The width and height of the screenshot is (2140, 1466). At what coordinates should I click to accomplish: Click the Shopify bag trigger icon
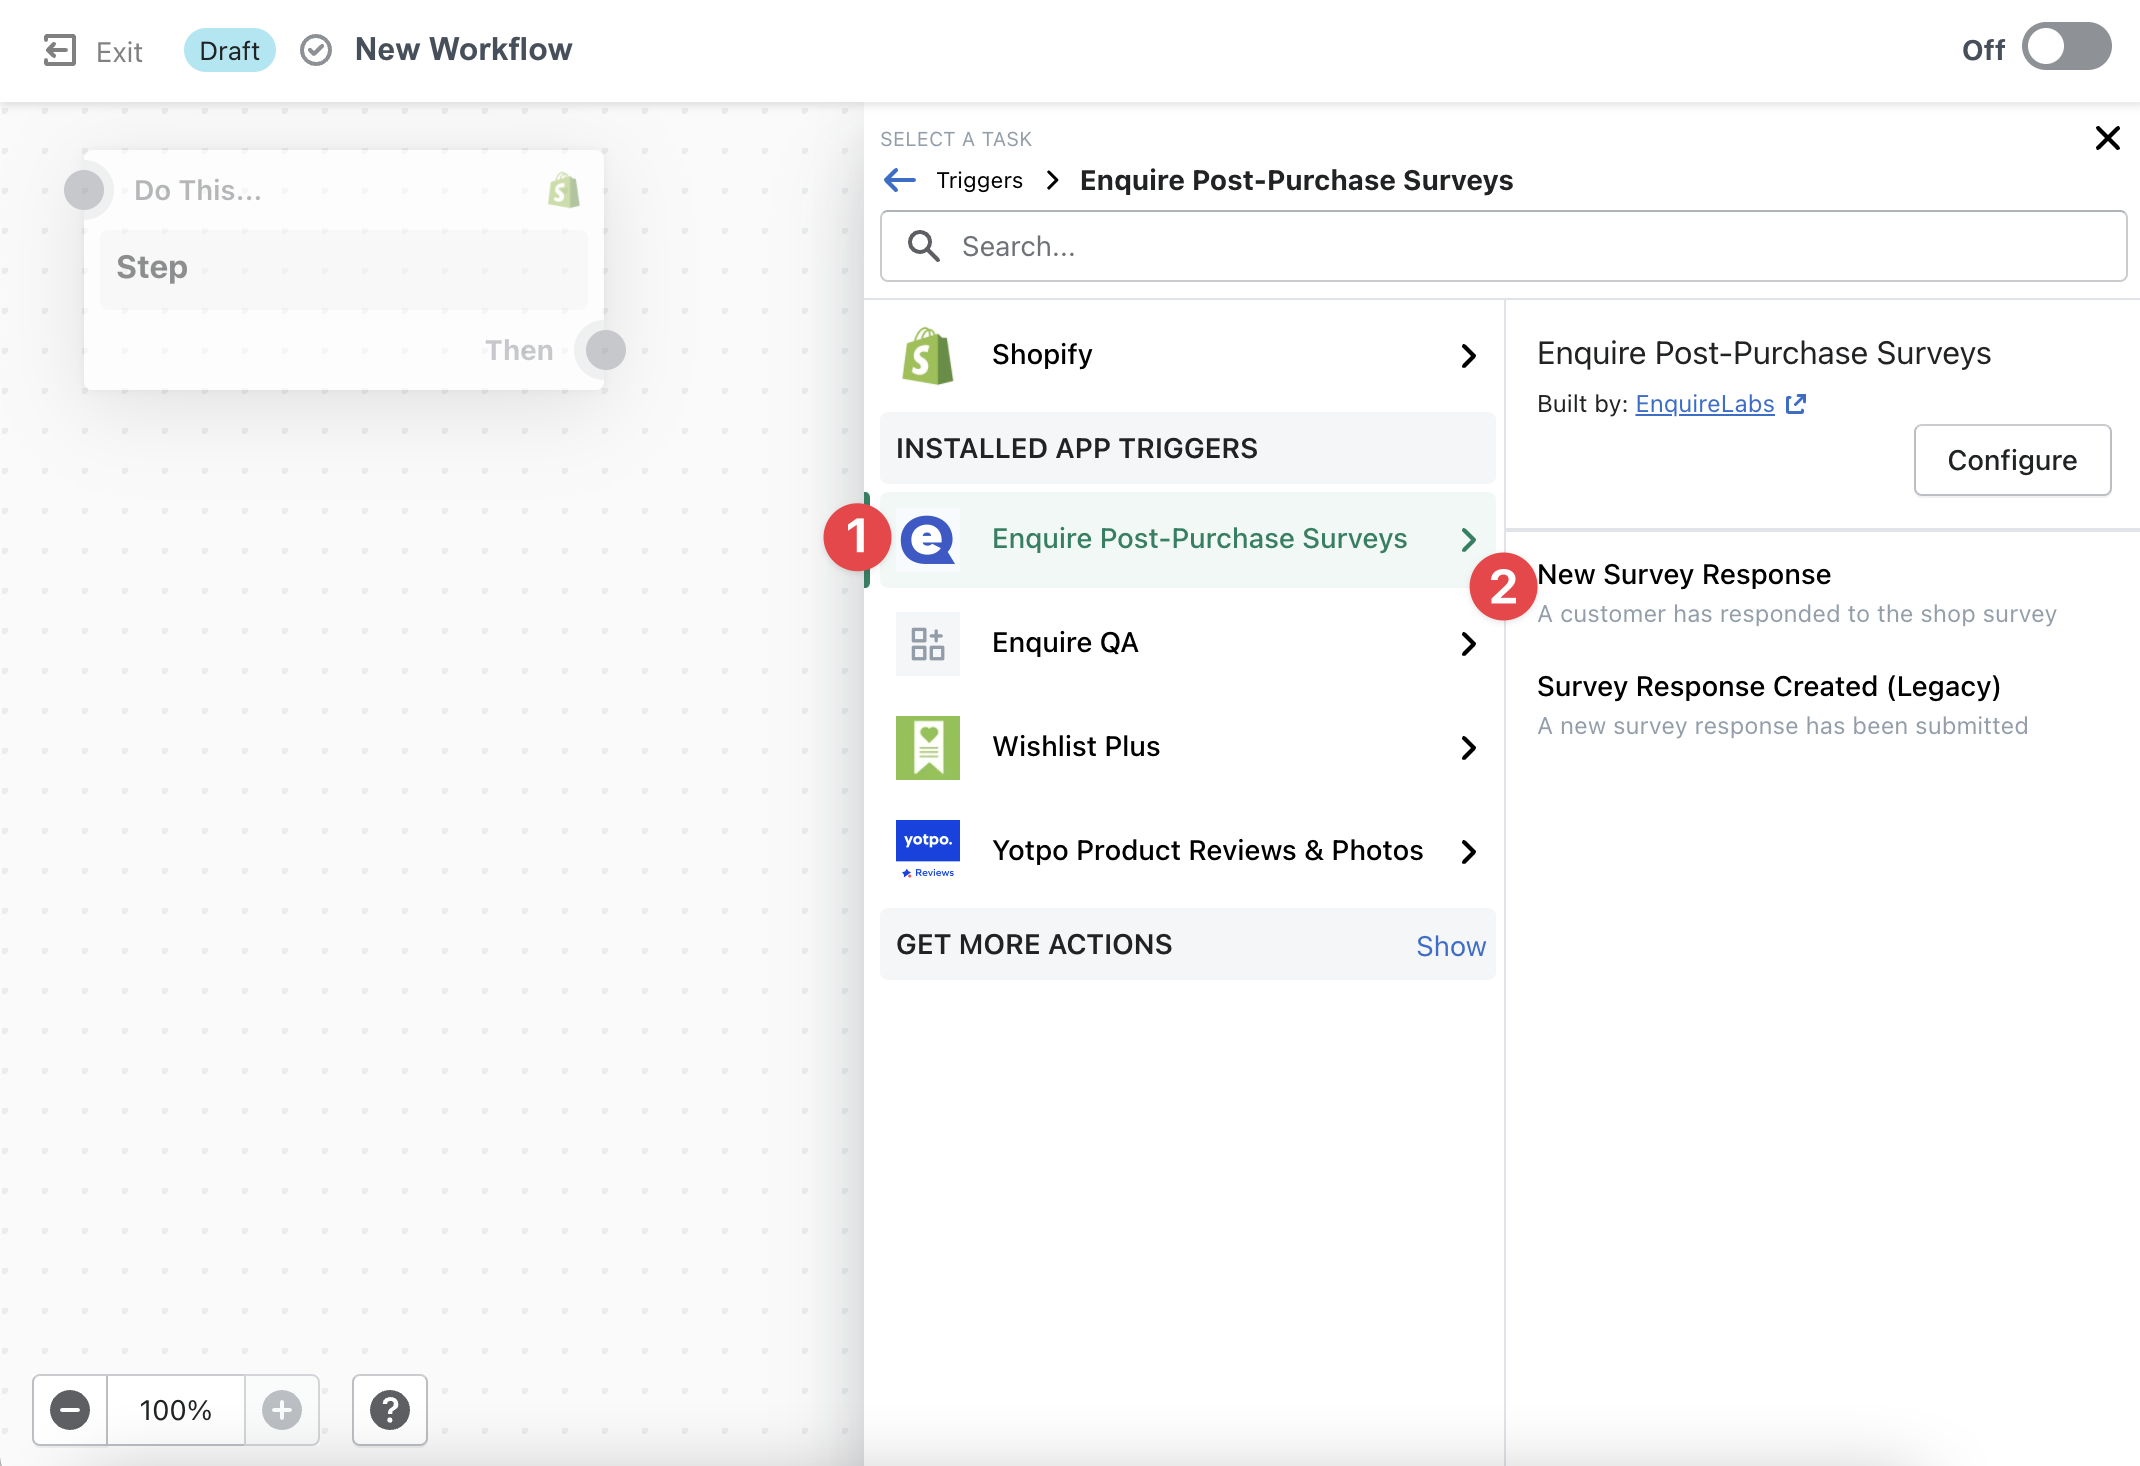[927, 355]
